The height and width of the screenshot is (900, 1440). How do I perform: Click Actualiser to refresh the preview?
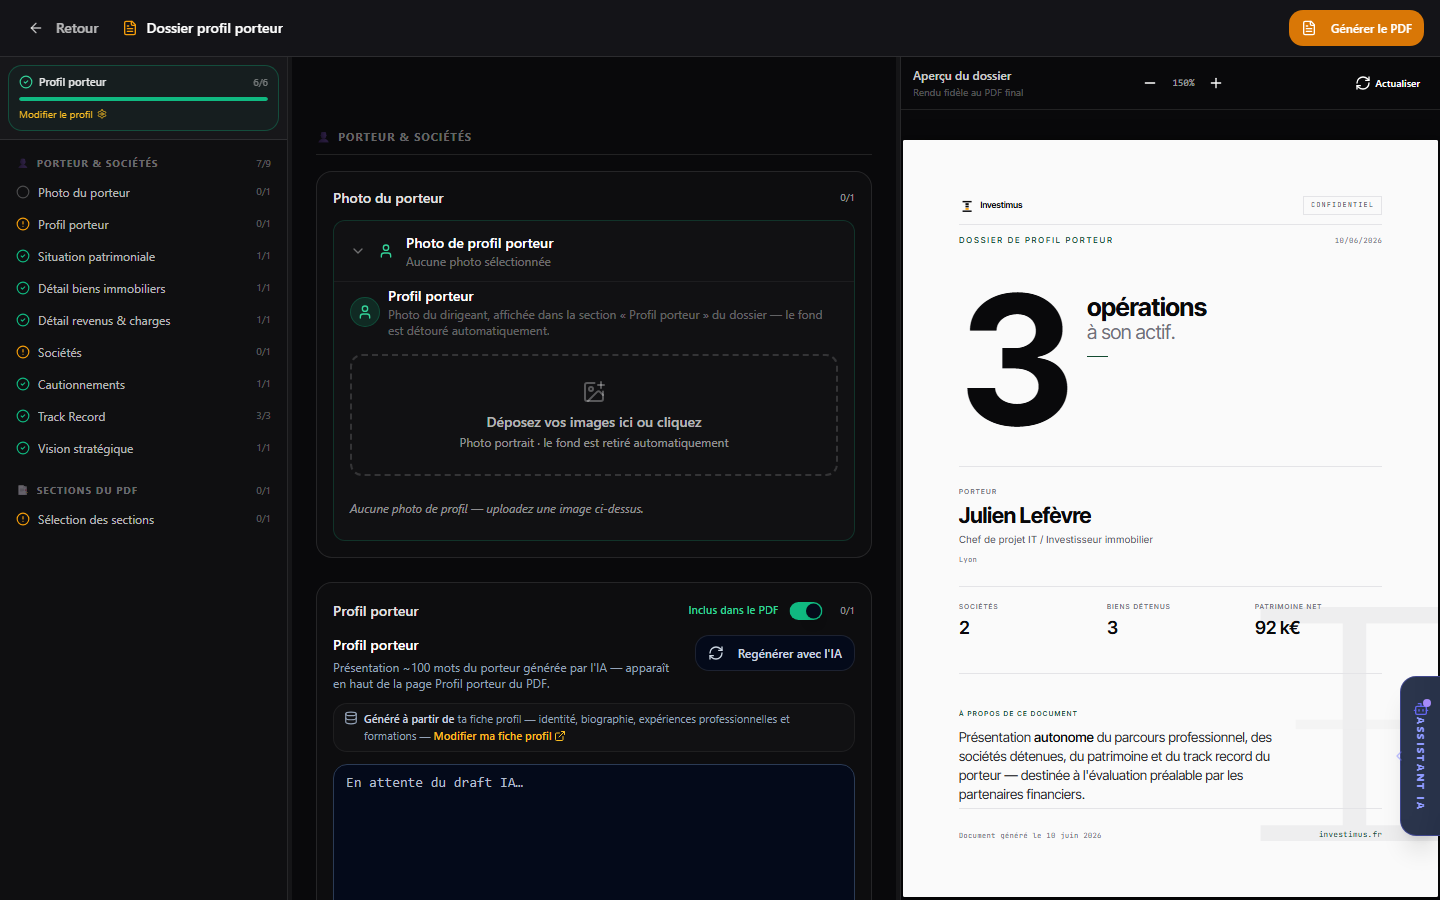point(1388,83)
